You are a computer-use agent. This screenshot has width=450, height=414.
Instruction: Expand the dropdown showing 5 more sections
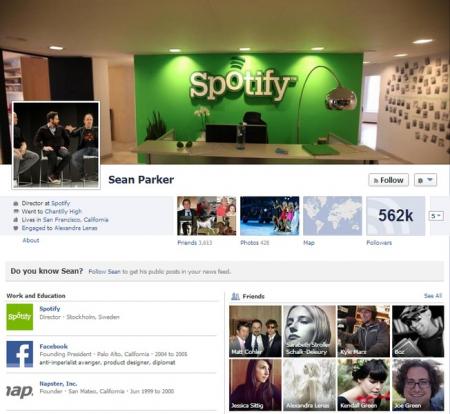436,216
